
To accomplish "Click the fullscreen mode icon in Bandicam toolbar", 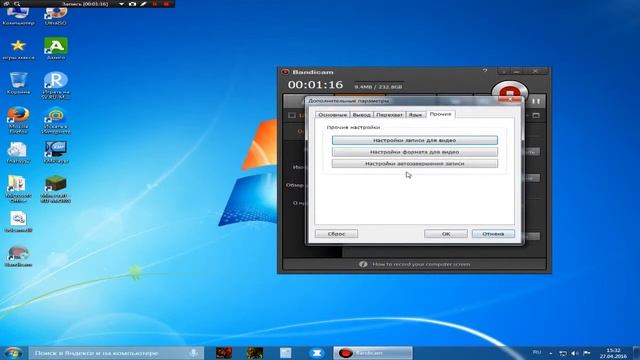I will [x=536, y=116].
